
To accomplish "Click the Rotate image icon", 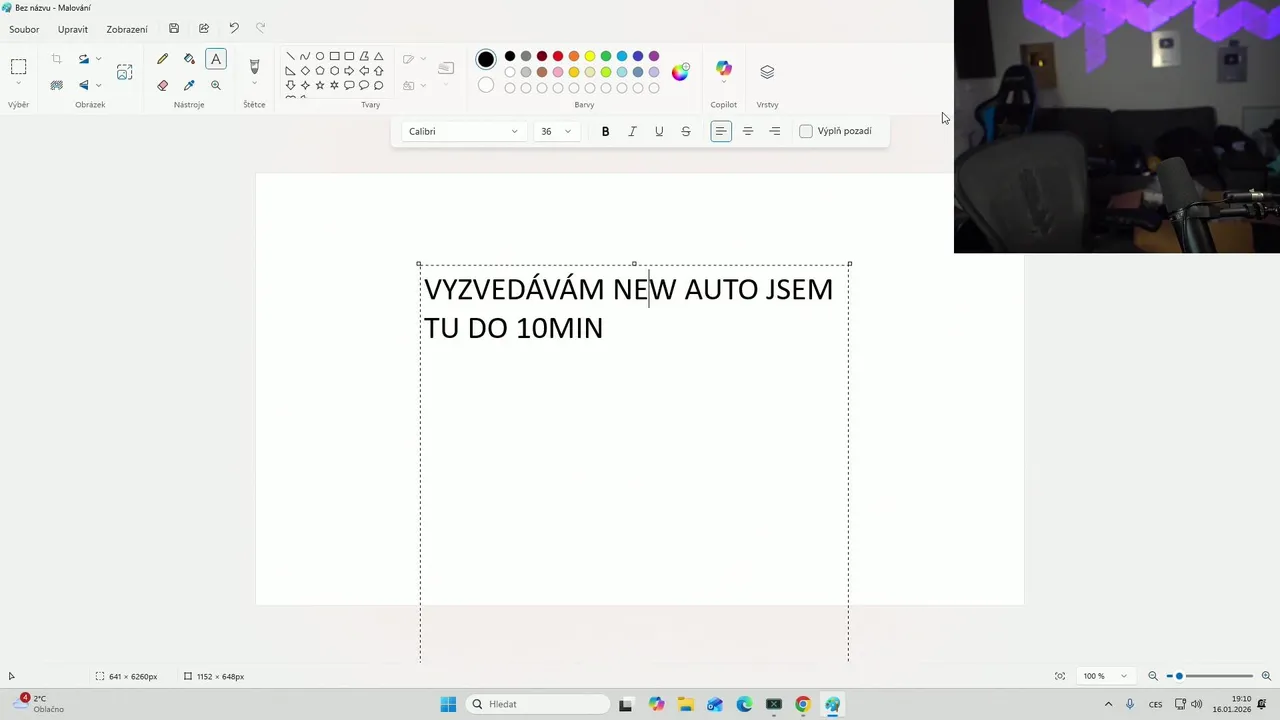I will (84, 59).
